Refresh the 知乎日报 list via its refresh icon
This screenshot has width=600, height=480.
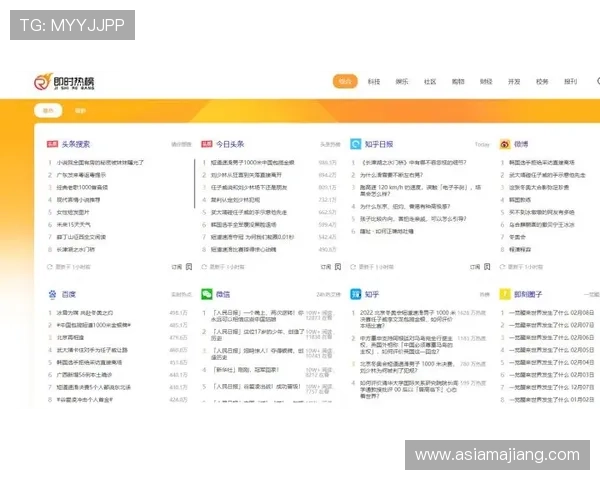pos(353,267)
